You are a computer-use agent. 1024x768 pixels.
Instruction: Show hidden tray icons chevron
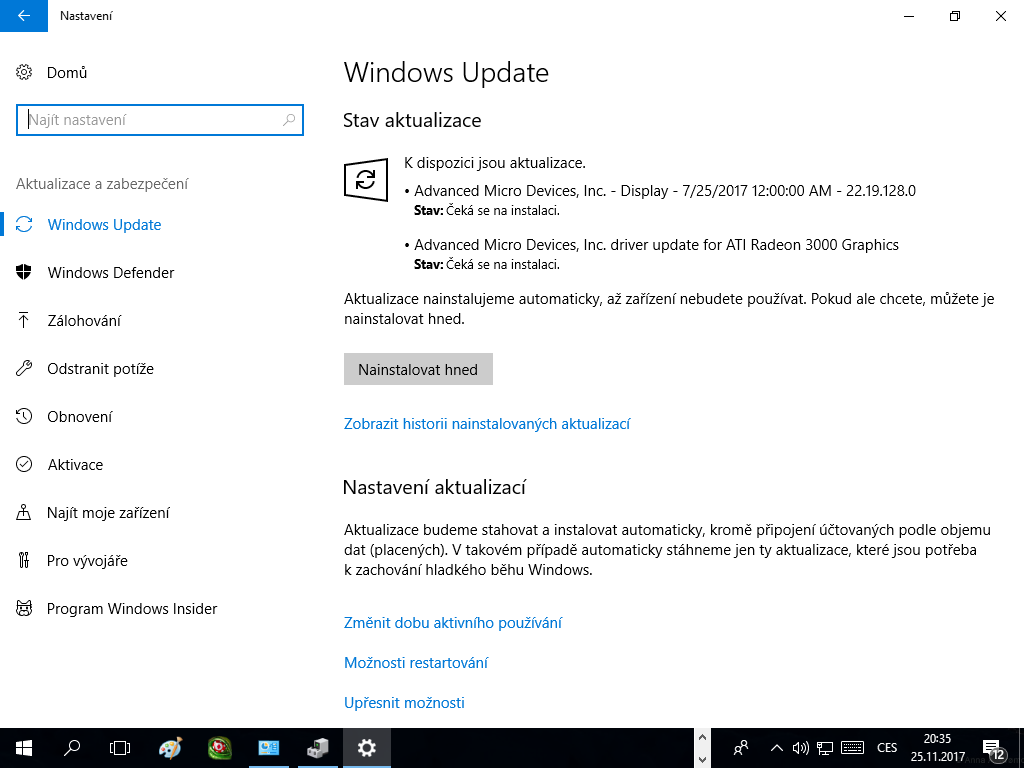(776, 748)
